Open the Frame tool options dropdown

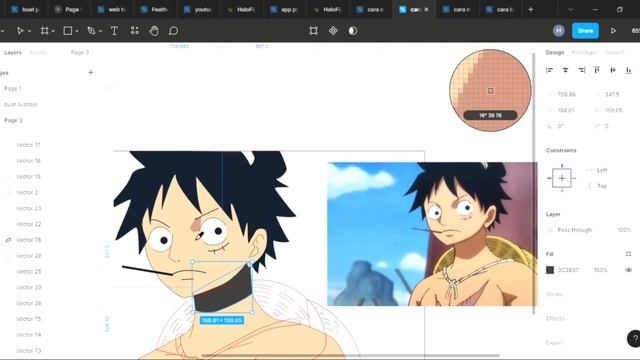pyautogui.click(x=53, y=31)
